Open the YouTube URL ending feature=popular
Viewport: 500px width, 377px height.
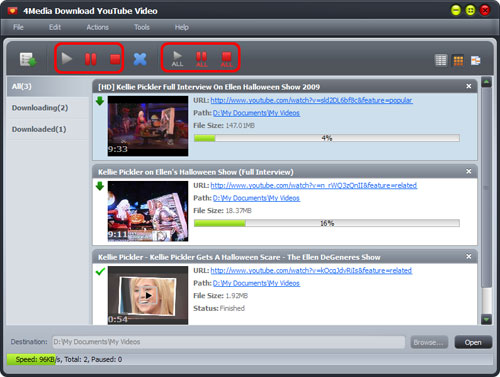[x=312, y=100]
